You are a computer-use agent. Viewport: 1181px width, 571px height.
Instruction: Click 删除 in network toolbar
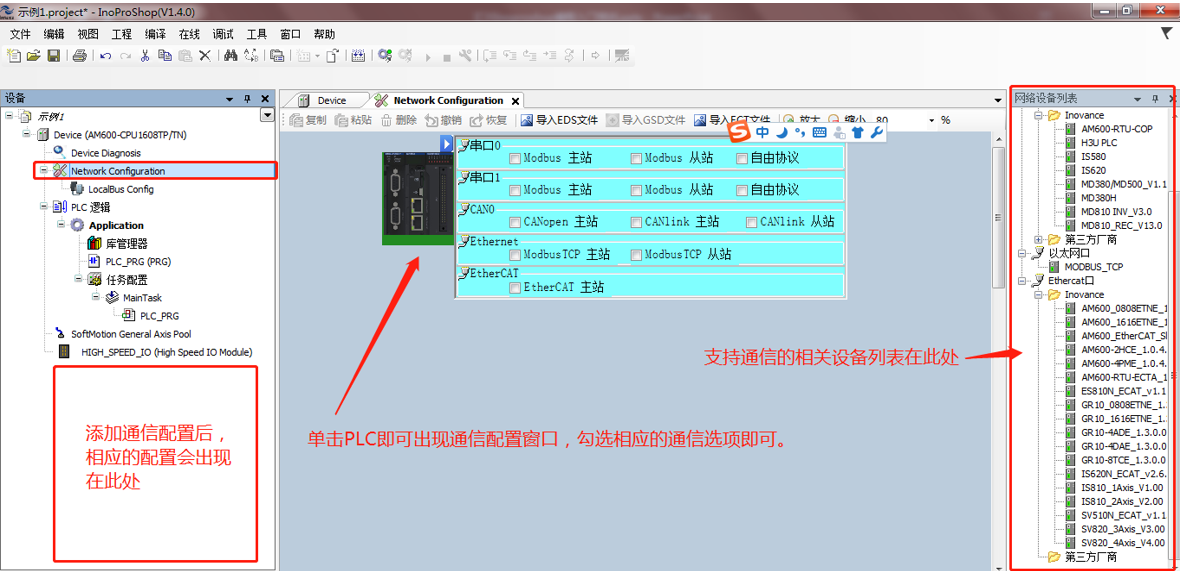click(x=398, y=120)
